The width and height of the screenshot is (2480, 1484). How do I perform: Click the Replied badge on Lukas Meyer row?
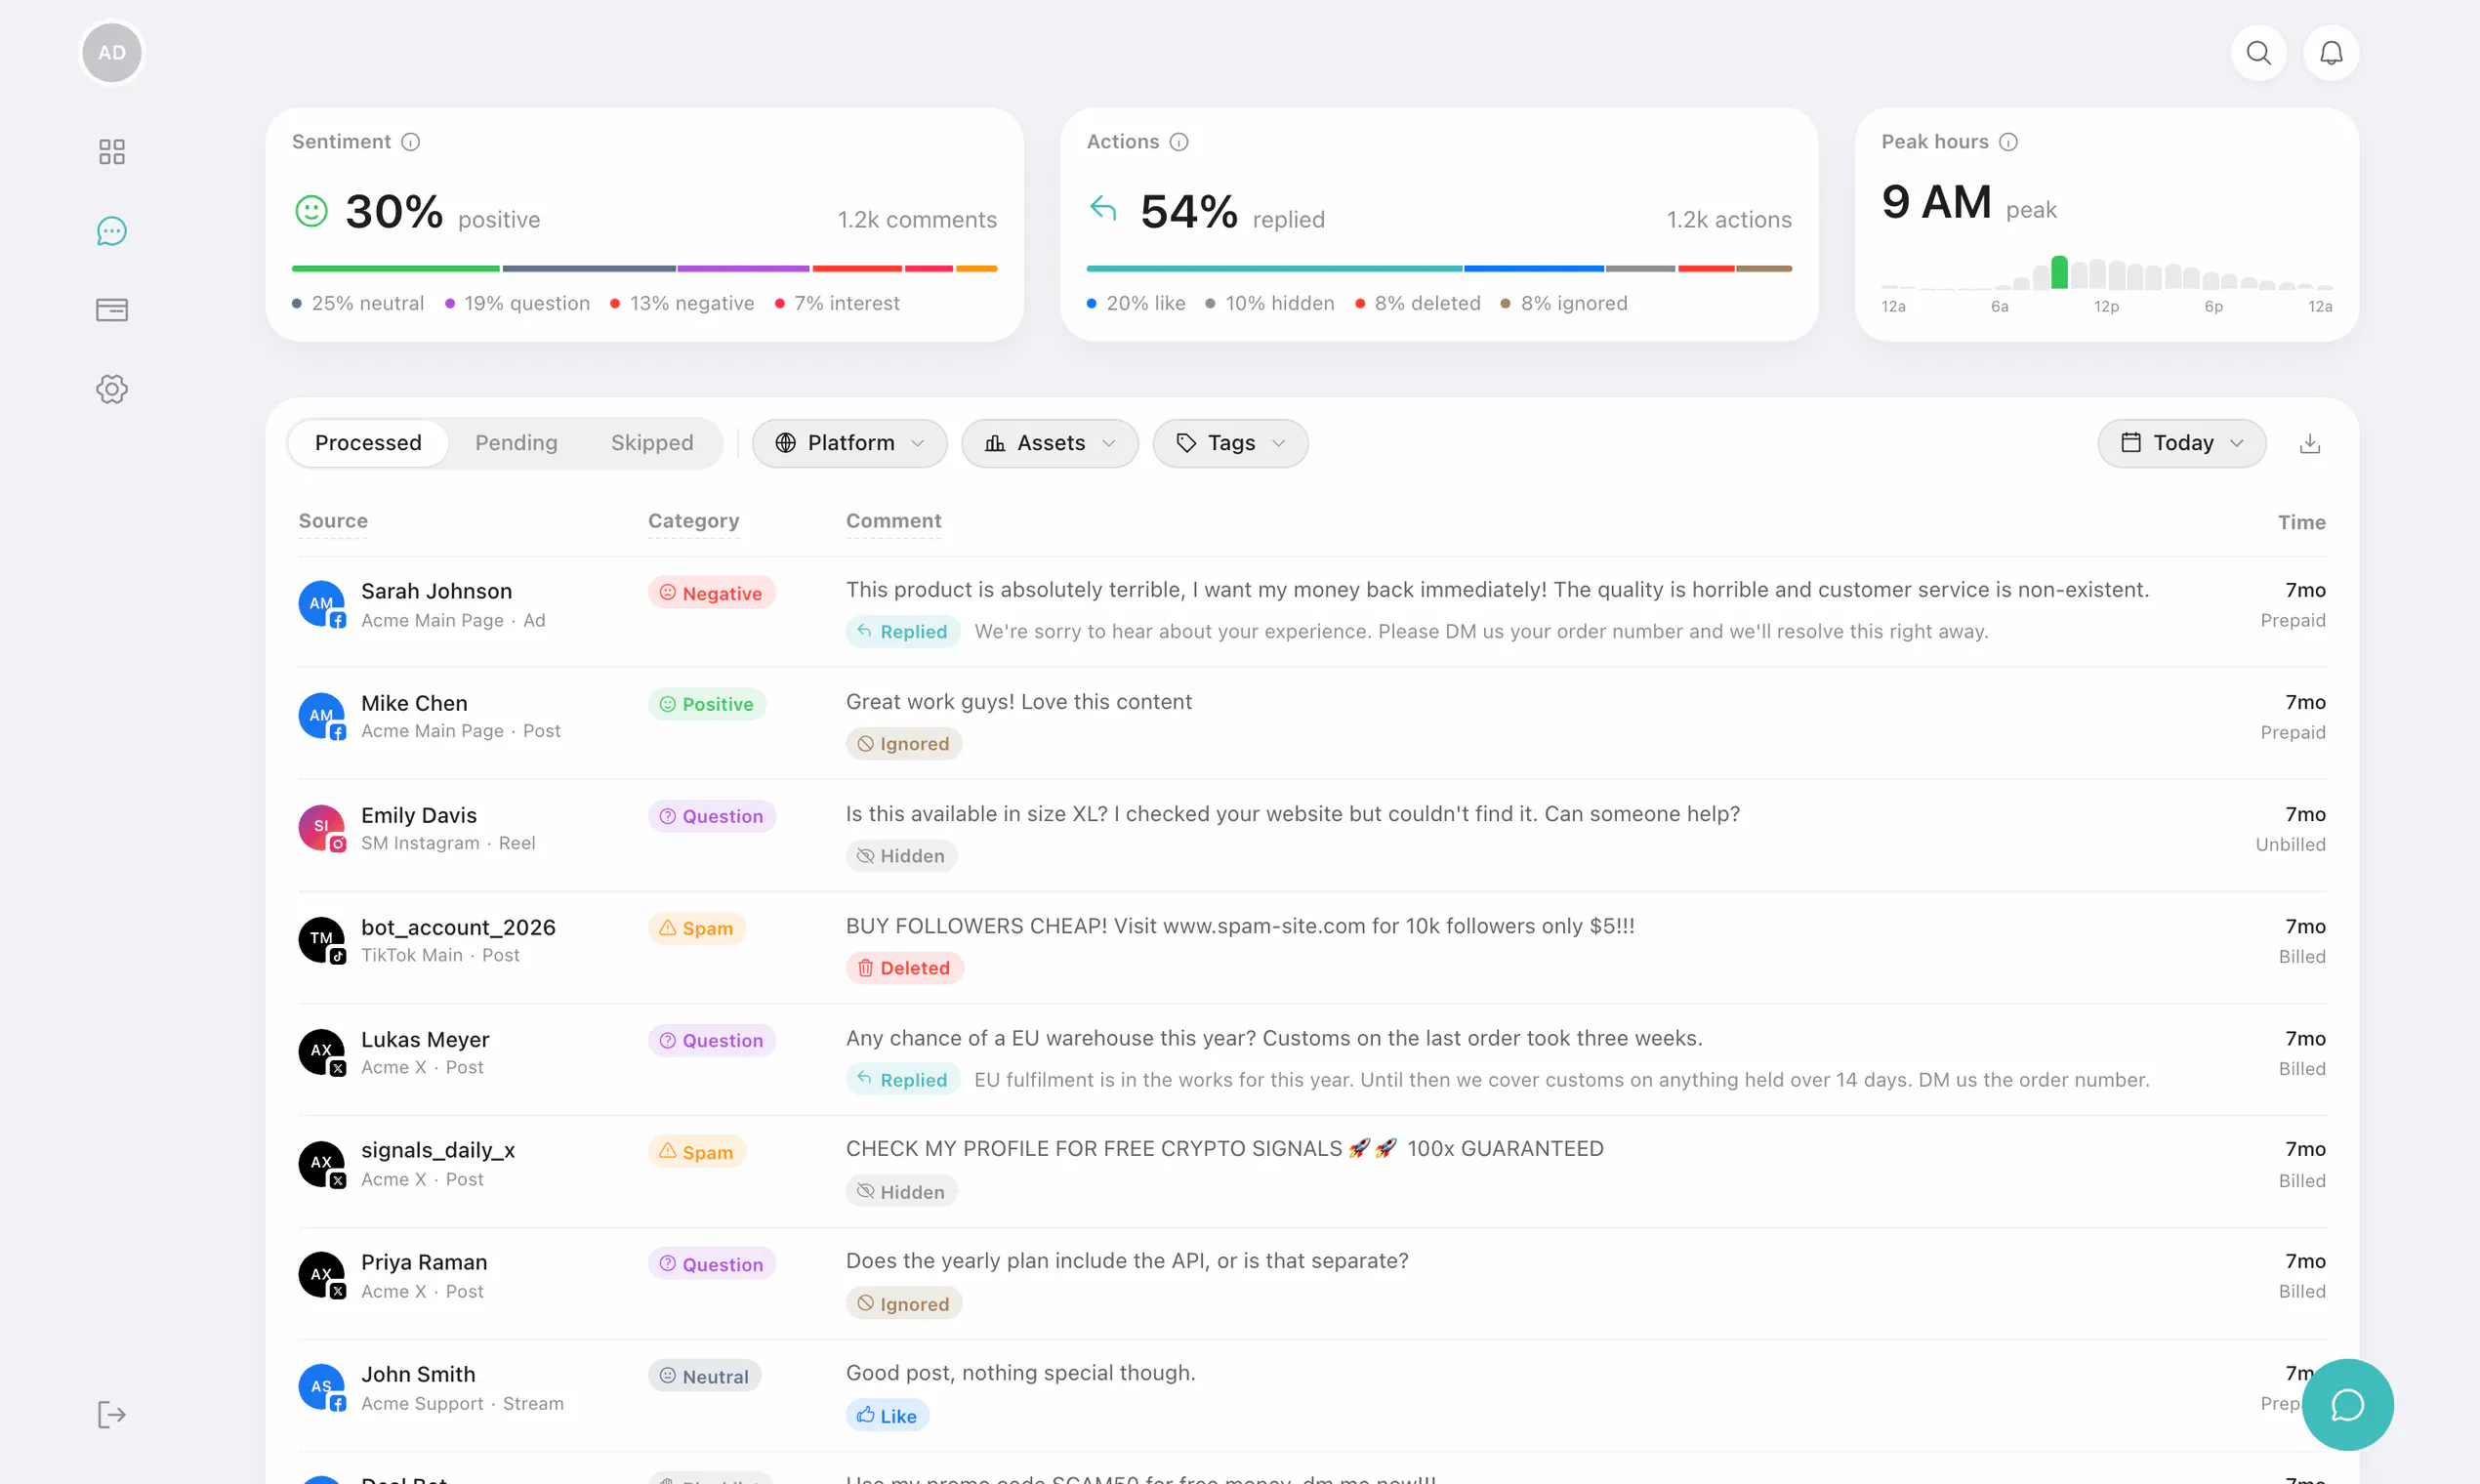(903, 1080)
